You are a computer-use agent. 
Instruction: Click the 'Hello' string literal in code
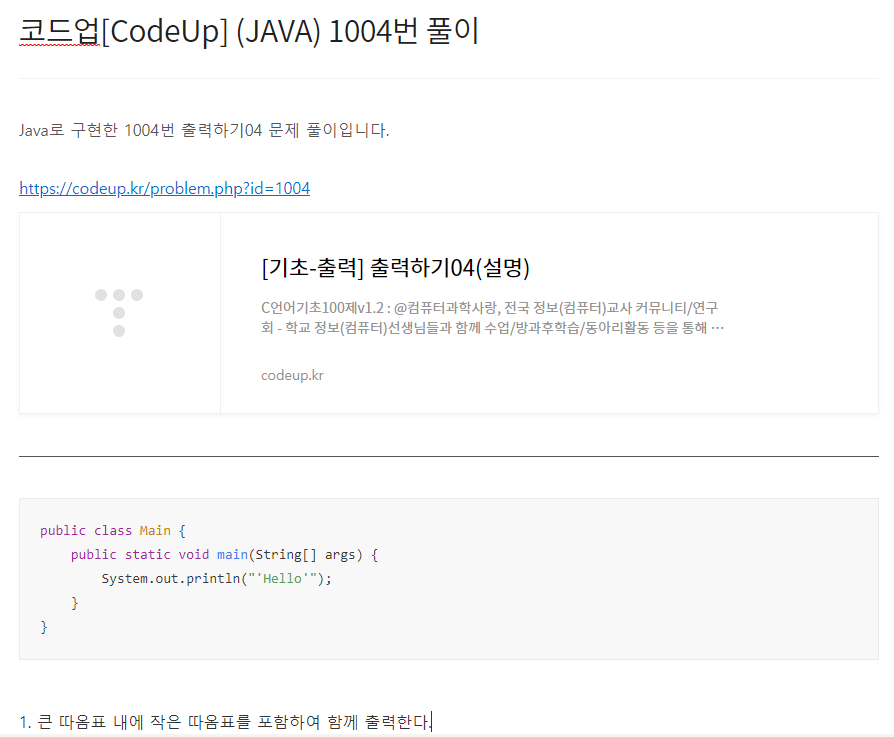(283, 579)
